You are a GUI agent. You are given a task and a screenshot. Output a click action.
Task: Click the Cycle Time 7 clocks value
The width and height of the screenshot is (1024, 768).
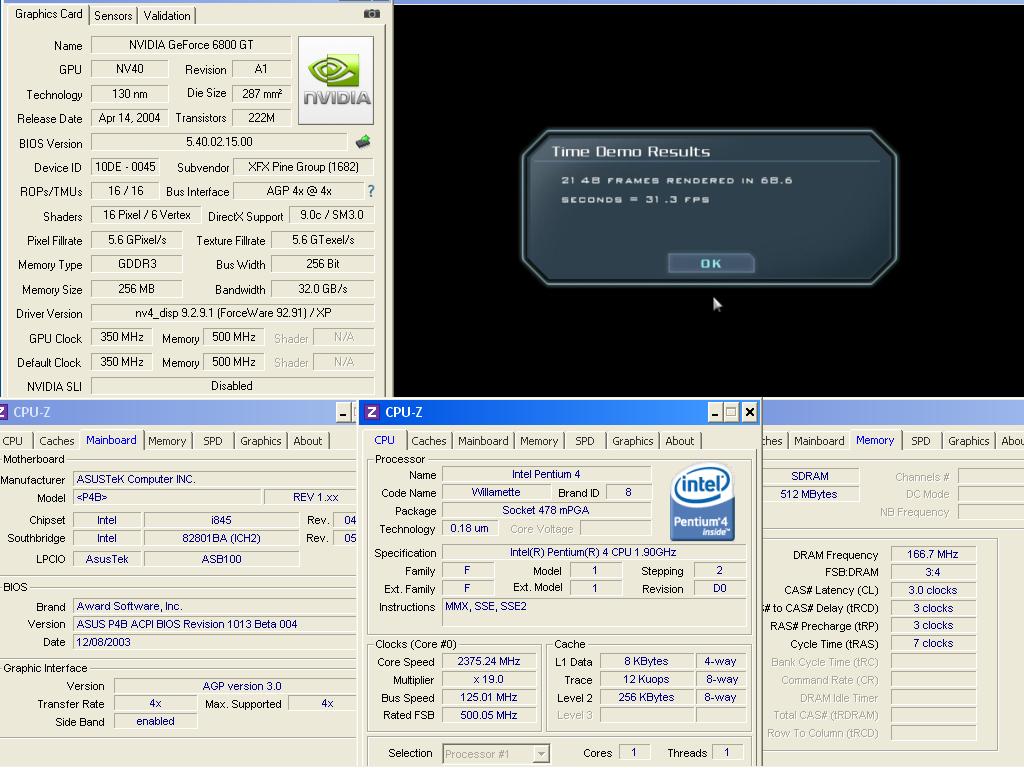tap(933, 643)
